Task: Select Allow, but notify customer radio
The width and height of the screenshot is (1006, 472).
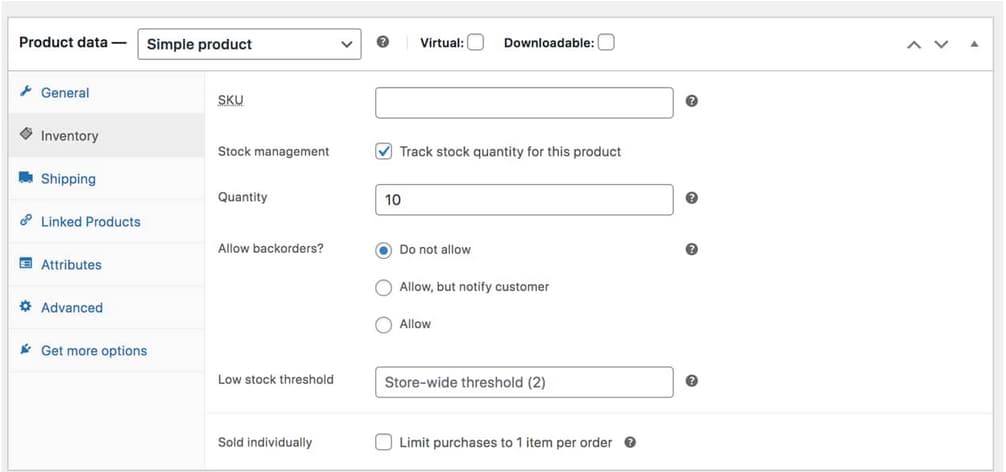Action: click(383, 288)
